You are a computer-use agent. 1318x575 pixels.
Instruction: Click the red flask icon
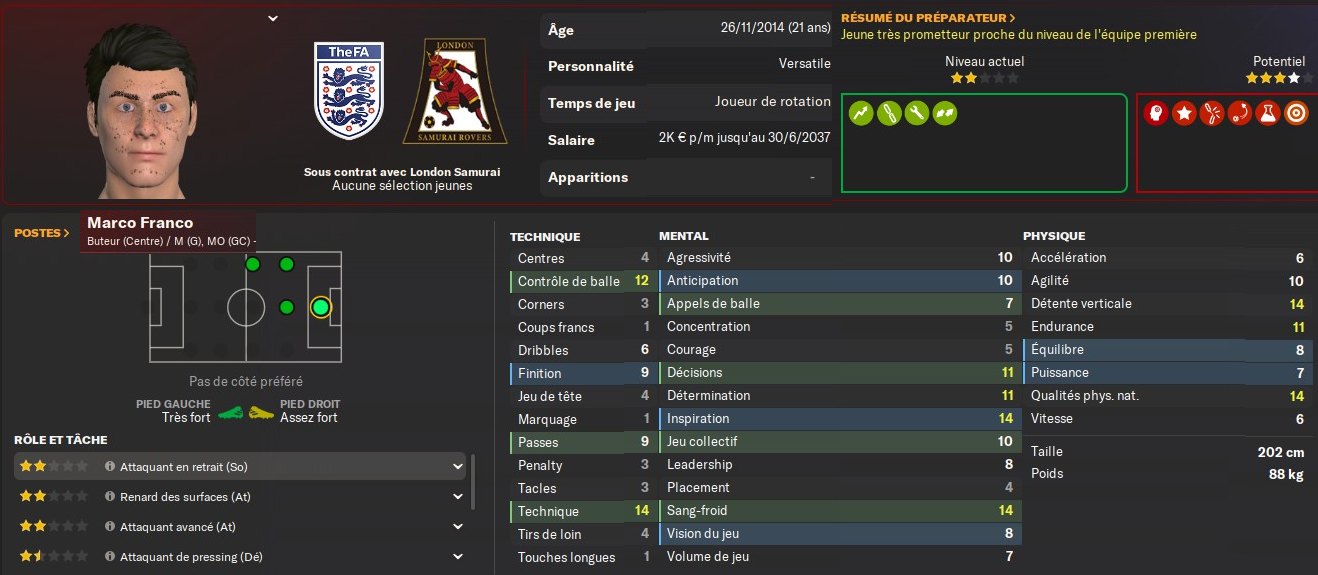coord(1268,114)
